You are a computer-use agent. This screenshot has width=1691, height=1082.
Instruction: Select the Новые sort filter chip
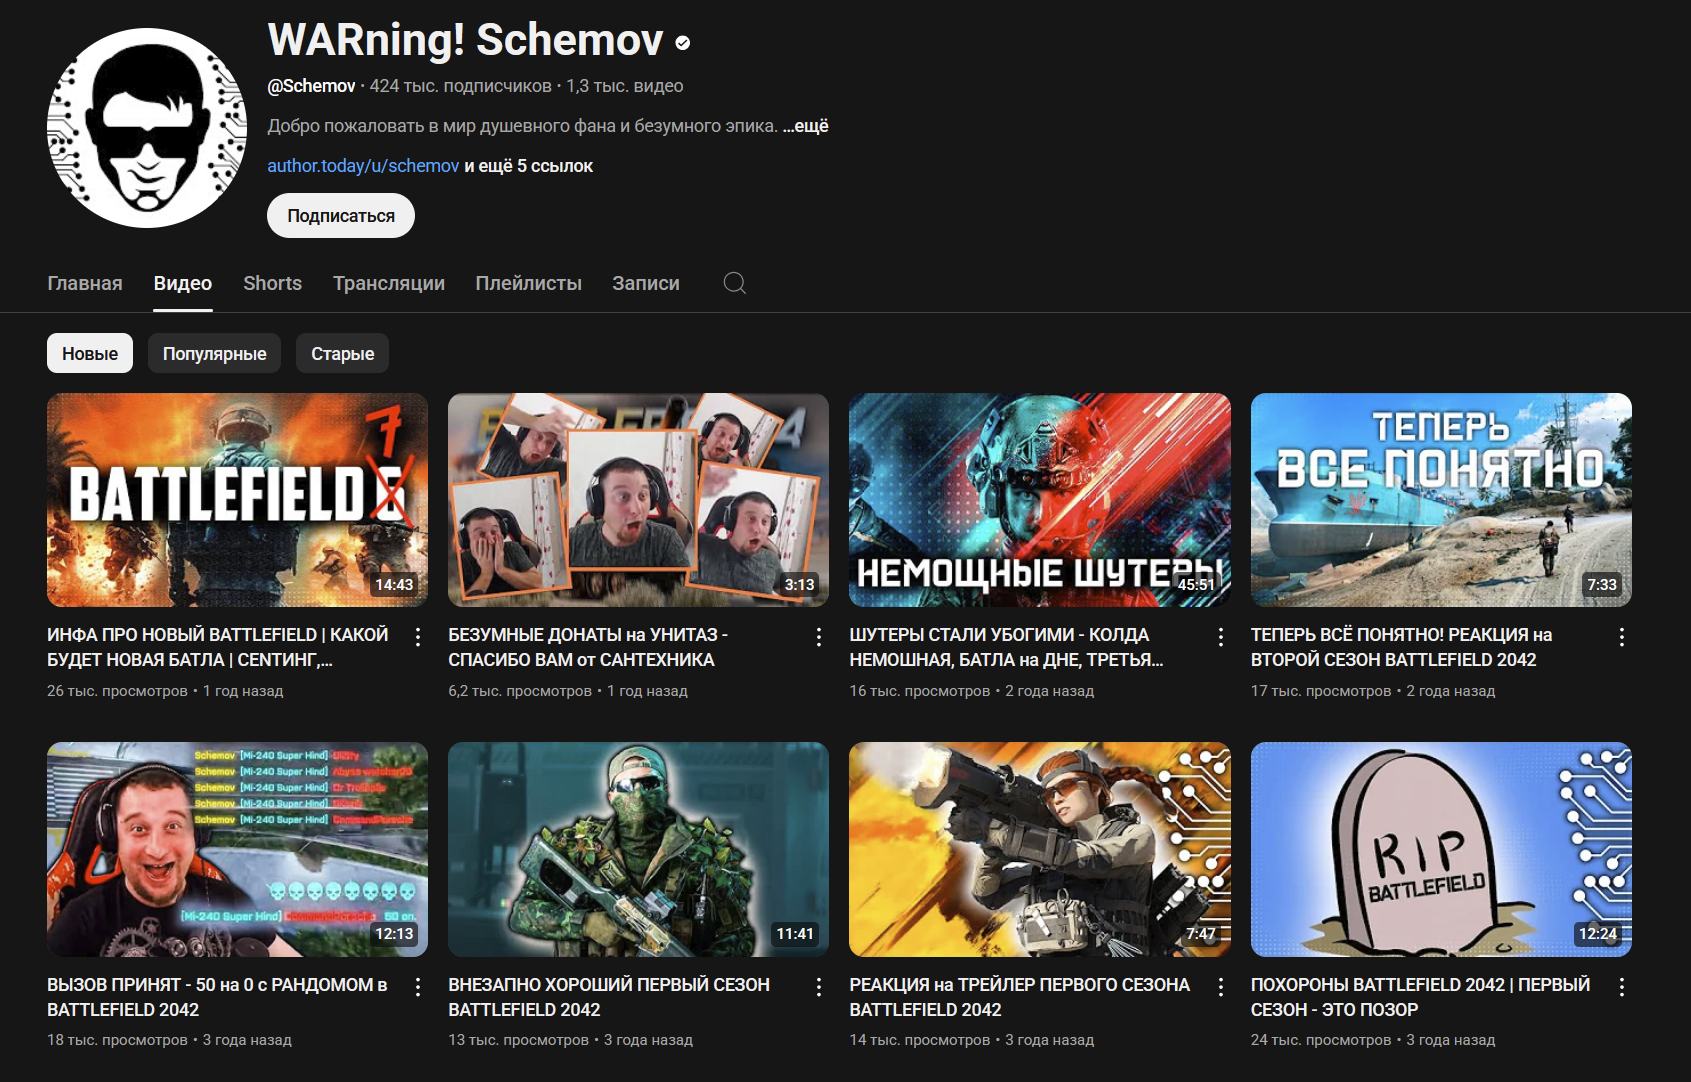(x=90, y=353)
